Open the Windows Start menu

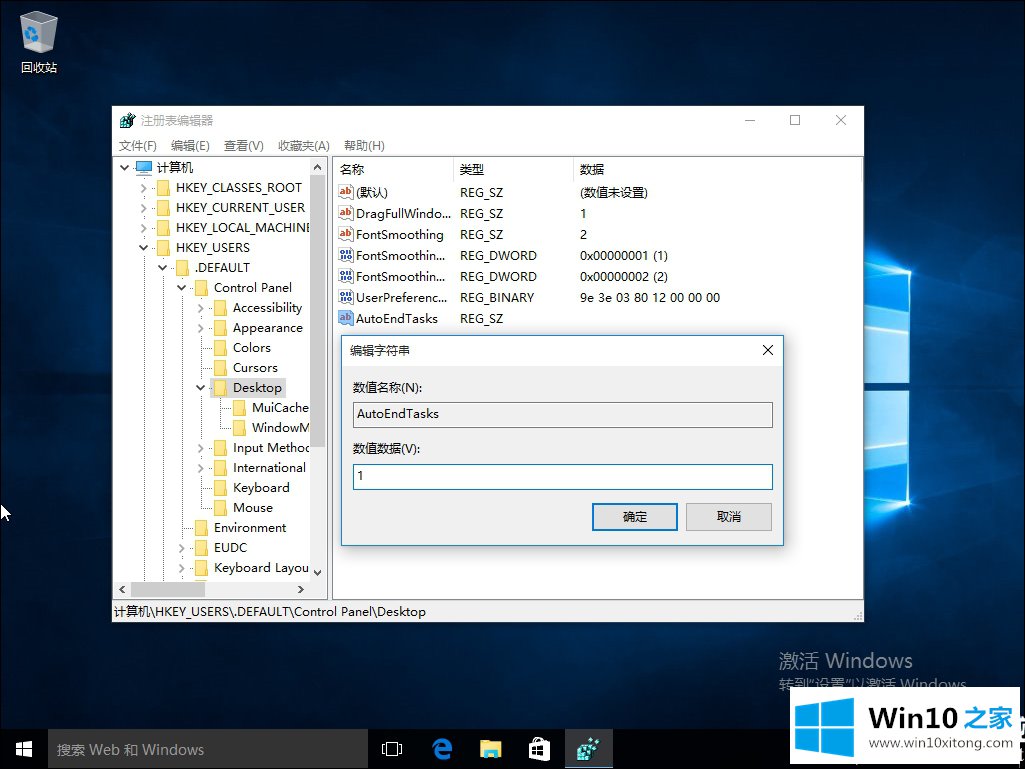click(24, 749)
